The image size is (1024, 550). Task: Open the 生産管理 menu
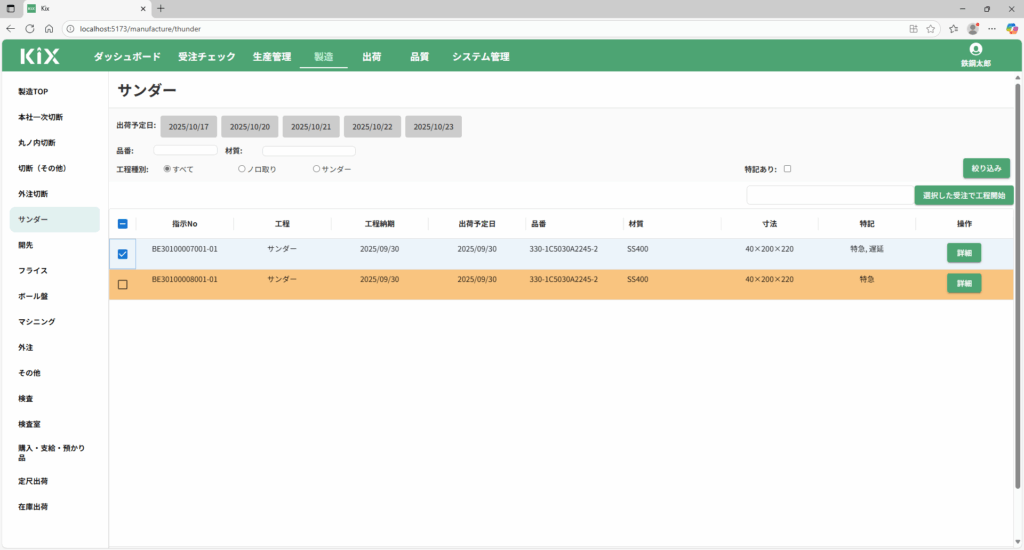pyautogui.click(x=272, y=57)
